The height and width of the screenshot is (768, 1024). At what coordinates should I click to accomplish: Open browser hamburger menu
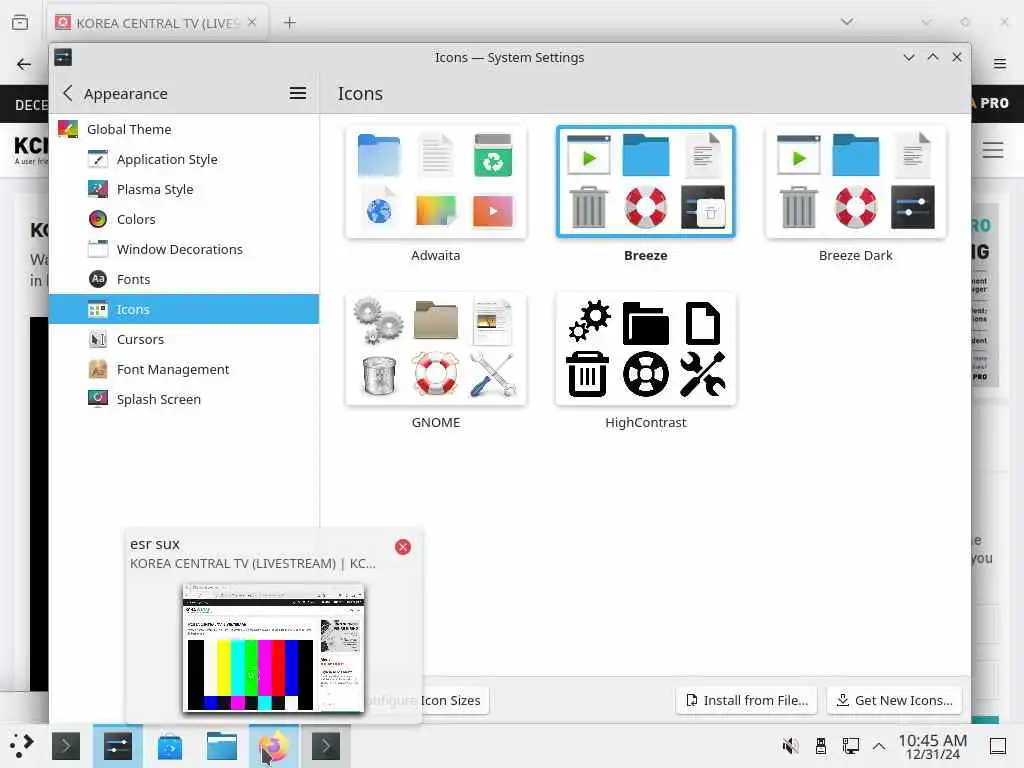[999, 64]
